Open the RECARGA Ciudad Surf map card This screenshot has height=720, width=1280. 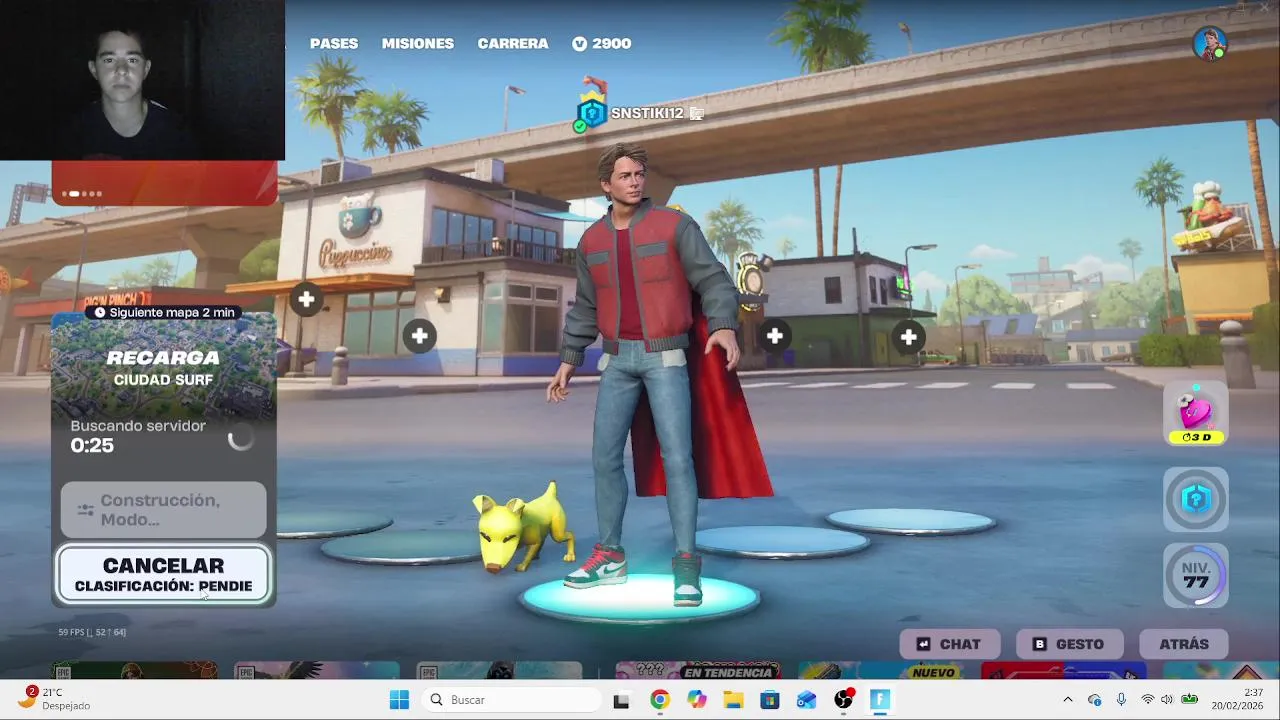click(164, 368)
